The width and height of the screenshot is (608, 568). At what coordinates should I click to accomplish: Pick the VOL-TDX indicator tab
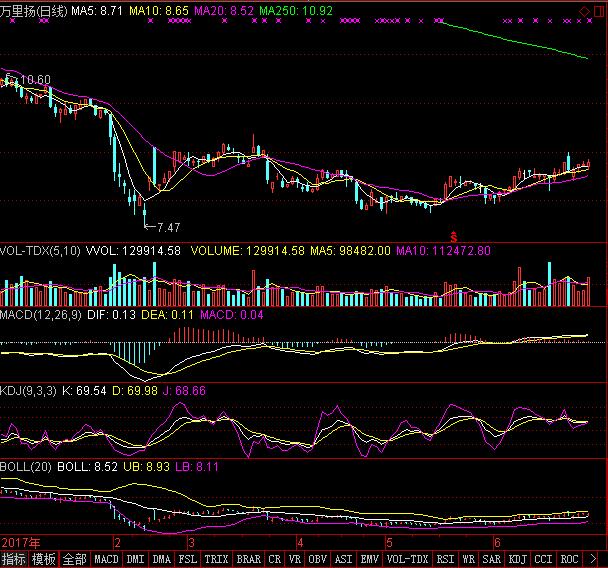[408, 559]
